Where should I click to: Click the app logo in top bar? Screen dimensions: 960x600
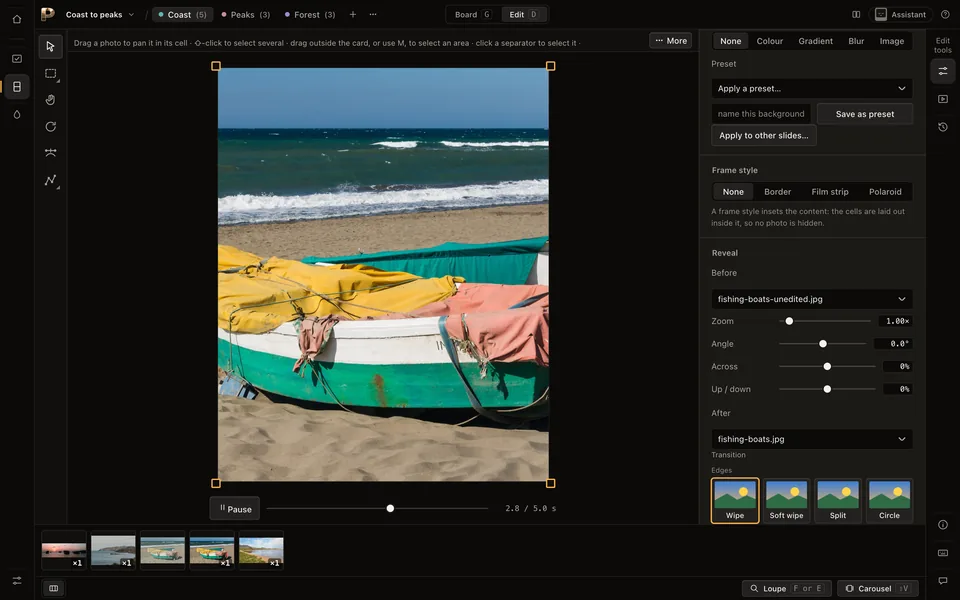pos(48,14)
